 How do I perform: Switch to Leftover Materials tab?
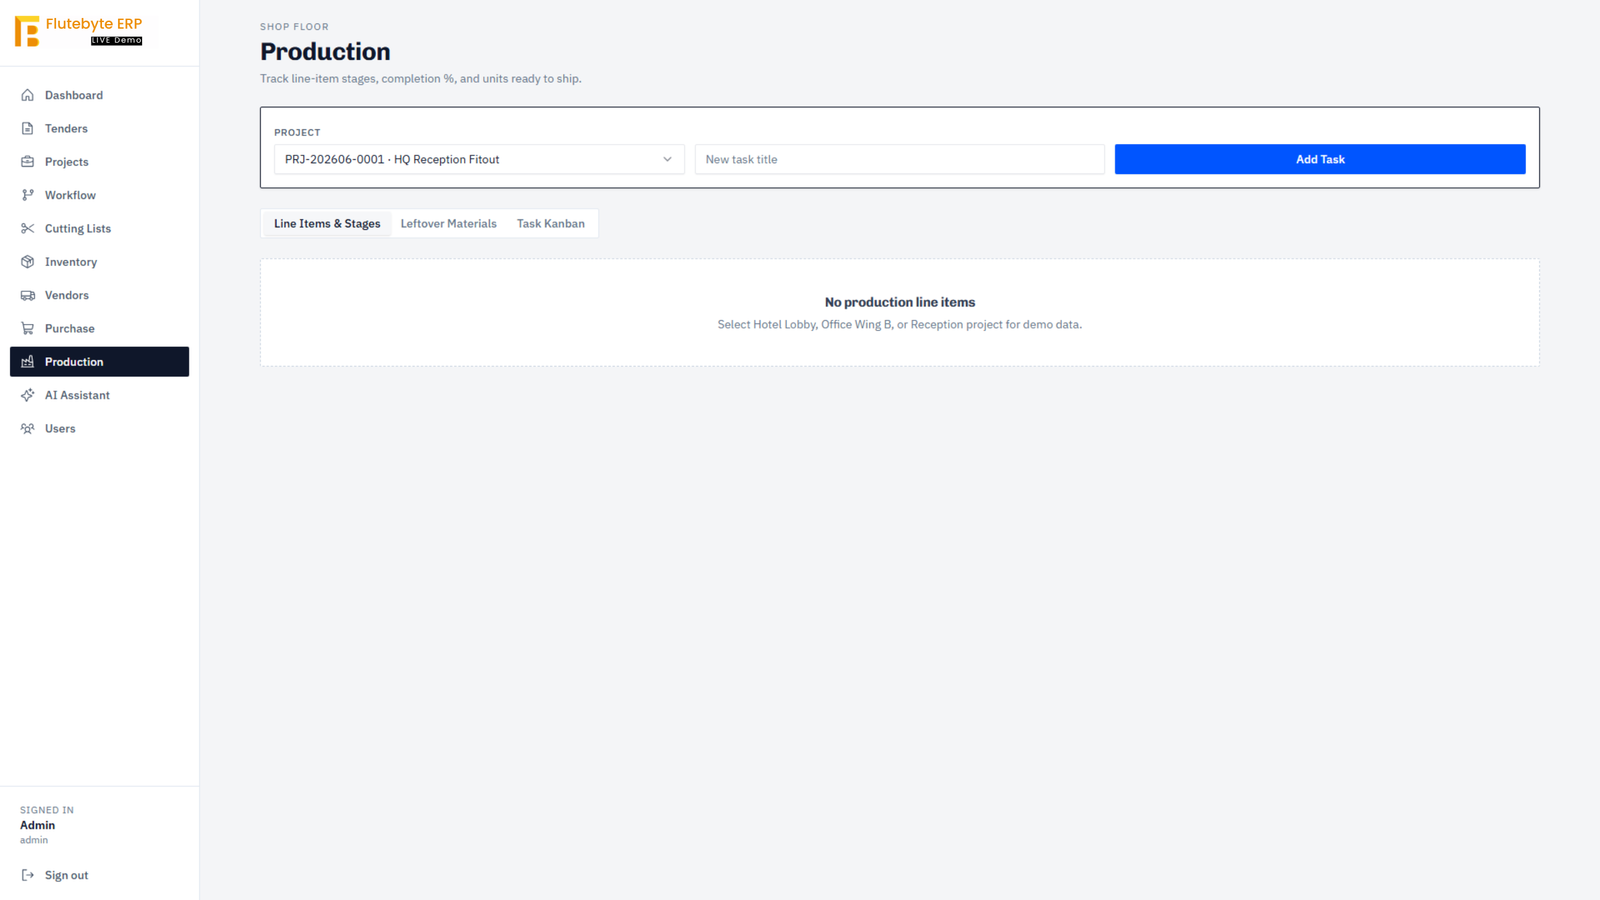tap(448, 224)
